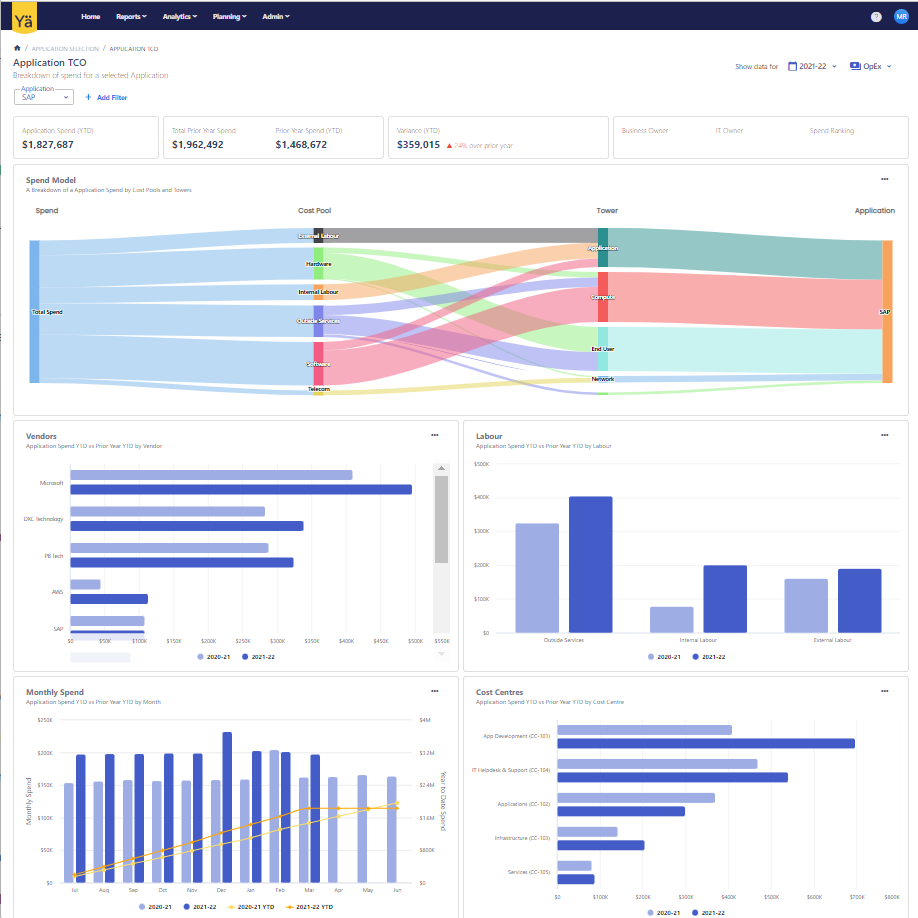This screenshot has width=918, height=918.
Task: Toggle 2021-22 series in Labour legend
Action: (708, 657)
